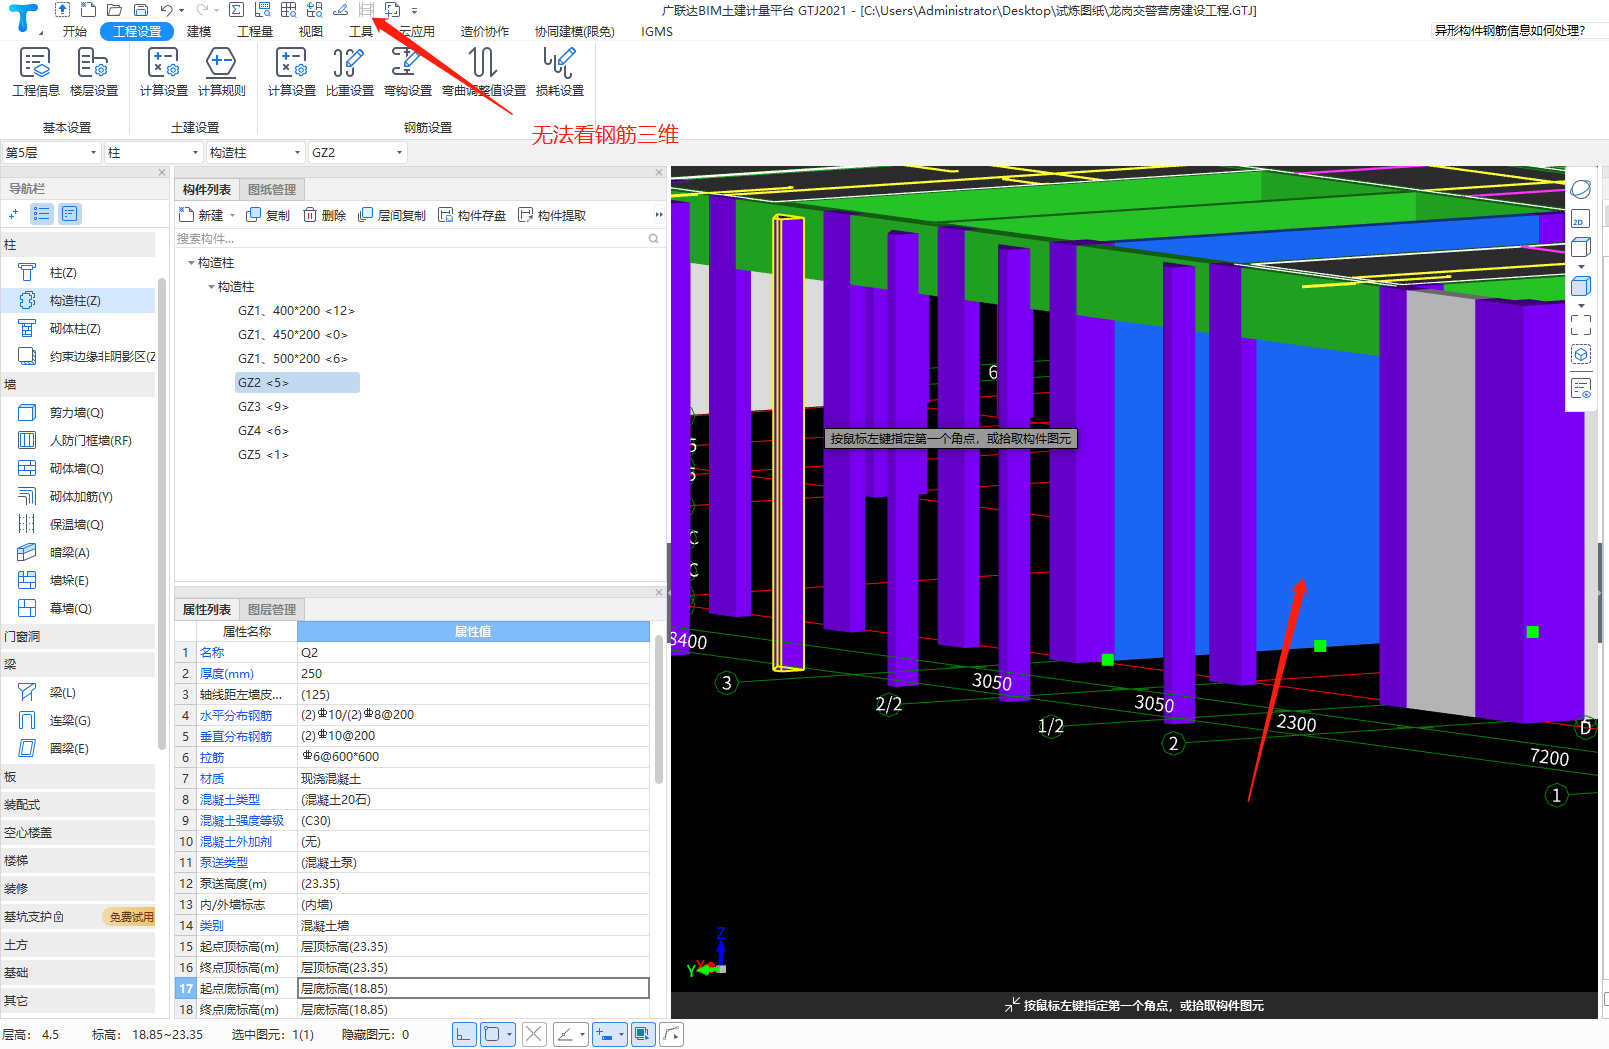The image size is (1609, 1049).
Task: Open the 开始 ribbon tab
Action: tap(75, 31)
